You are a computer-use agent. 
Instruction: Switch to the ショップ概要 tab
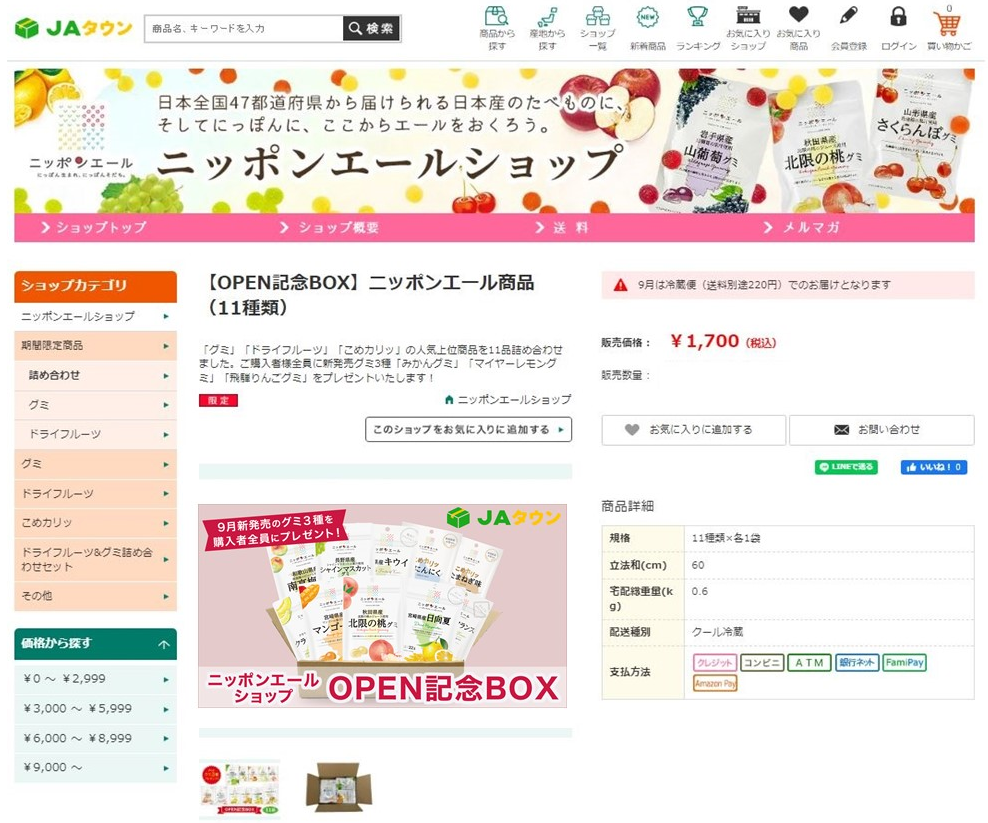coord(330,228)
